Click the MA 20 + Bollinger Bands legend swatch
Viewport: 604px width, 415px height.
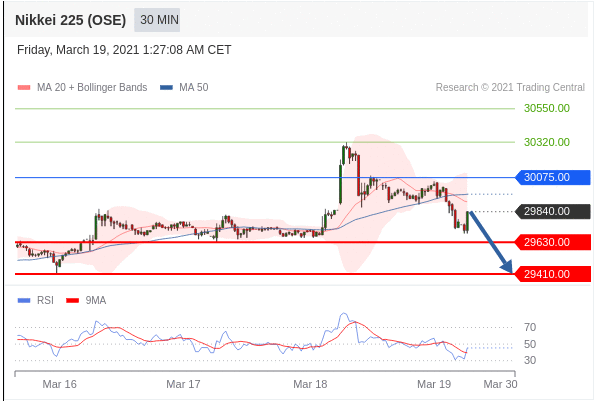point(24,88)
